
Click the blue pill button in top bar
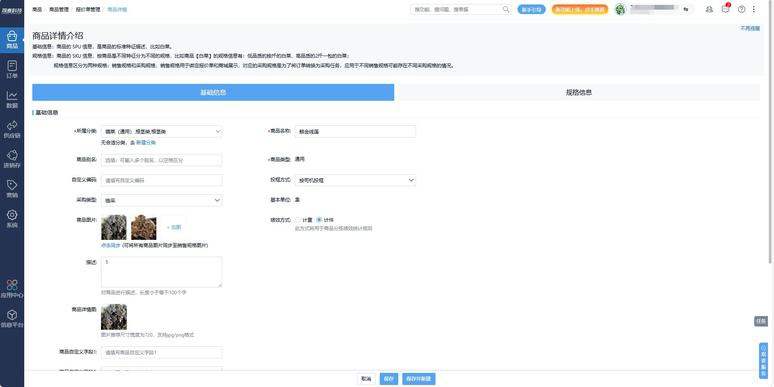(x=531, y=9)
